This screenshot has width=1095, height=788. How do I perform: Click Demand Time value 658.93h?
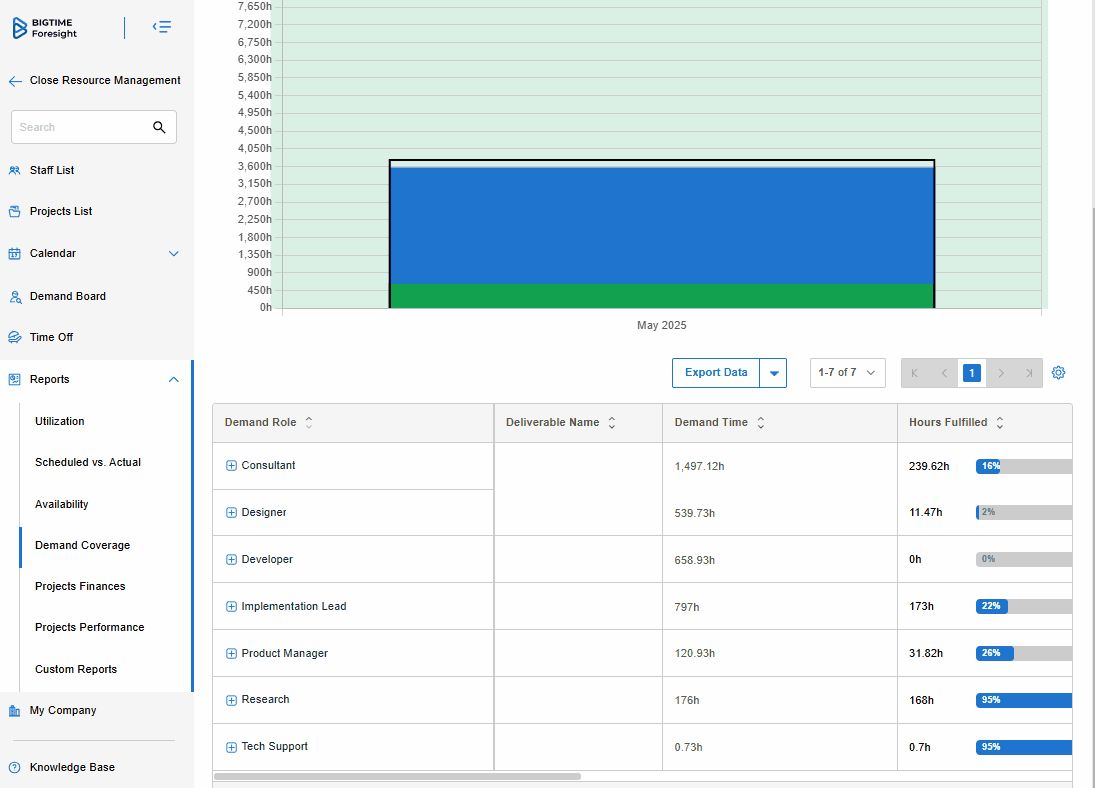pyautogui.click(x=695, y=560)
